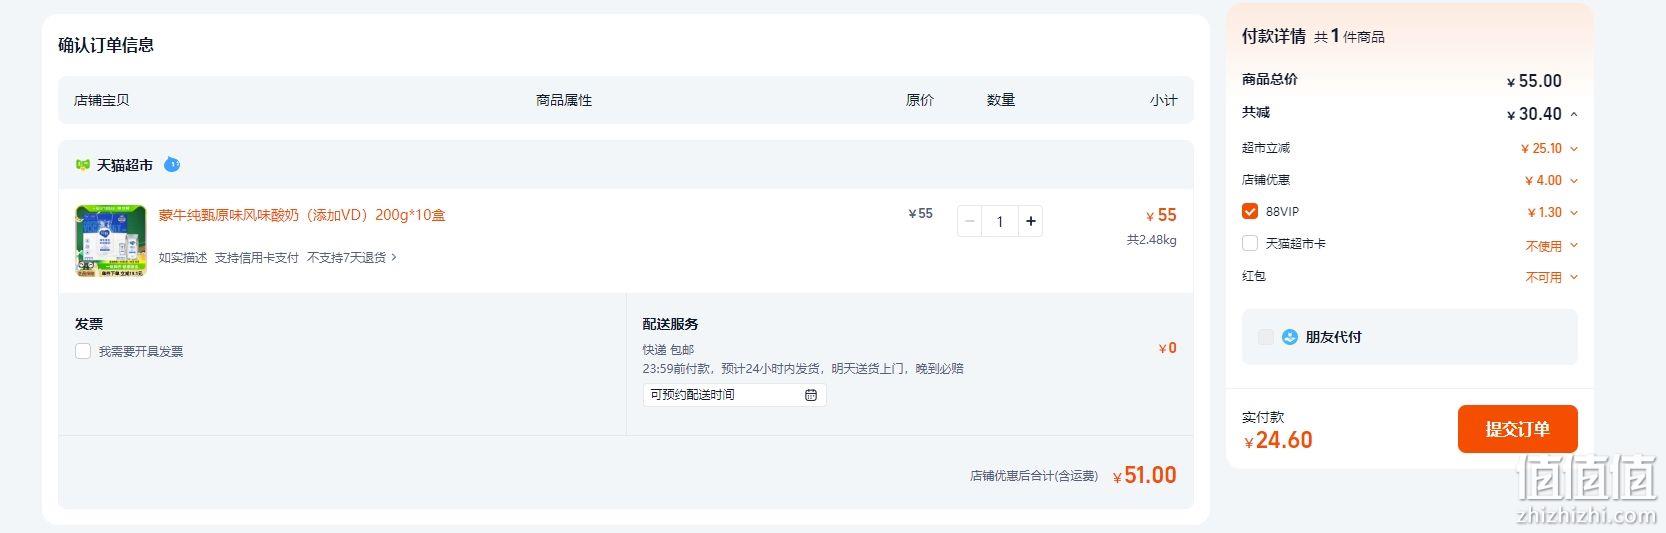Click the 店铺宝贝 column header
Image resolution: width=1666 pixels, height=533 pixels.
(102, 100)
